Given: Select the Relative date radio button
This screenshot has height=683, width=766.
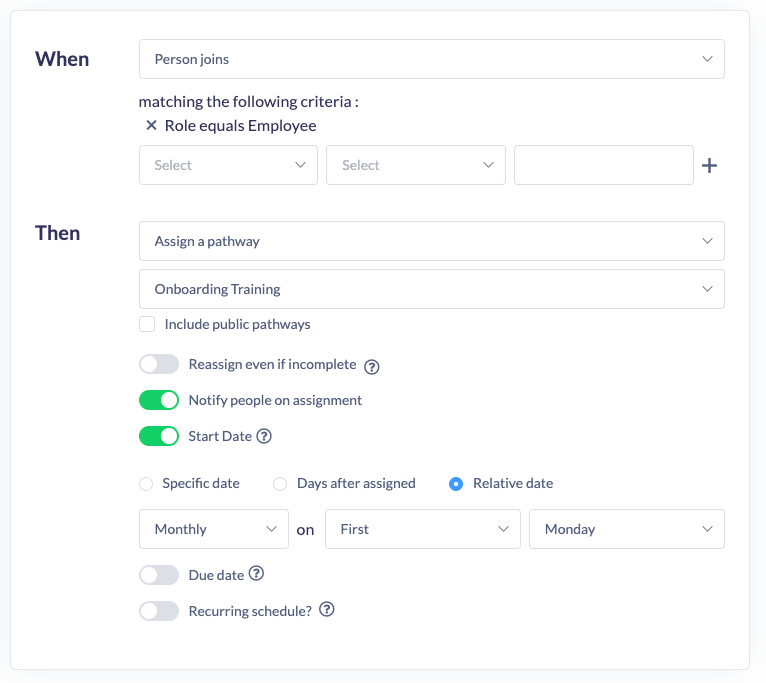Looking at the screenshot, I should click(x=456, y=484).
